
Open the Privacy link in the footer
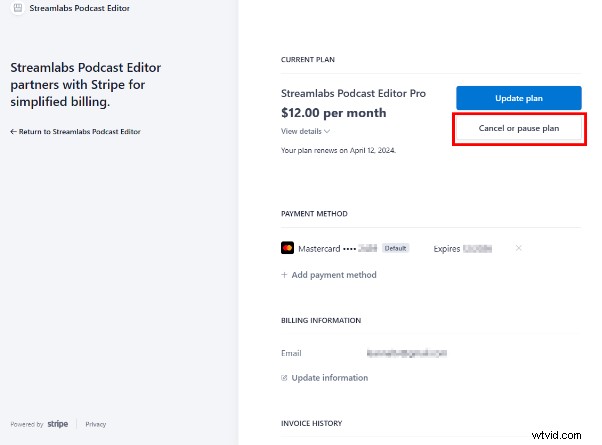pyautogui.click(x=96, y=424)
